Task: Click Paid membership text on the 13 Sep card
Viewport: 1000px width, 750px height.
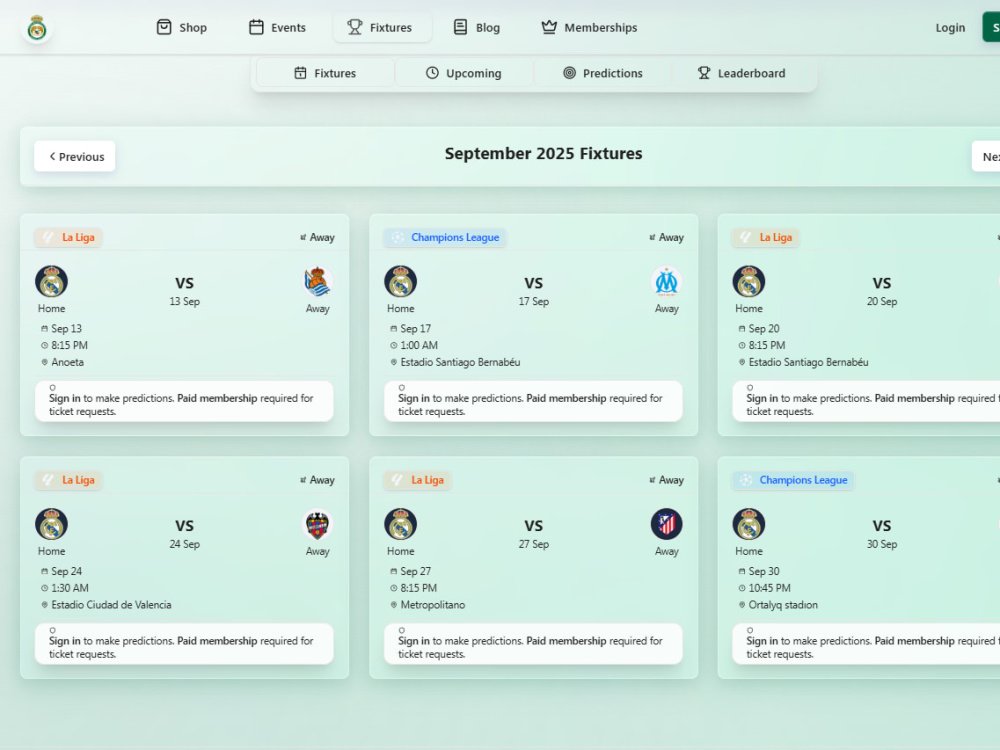Action: tap(217, 398)
